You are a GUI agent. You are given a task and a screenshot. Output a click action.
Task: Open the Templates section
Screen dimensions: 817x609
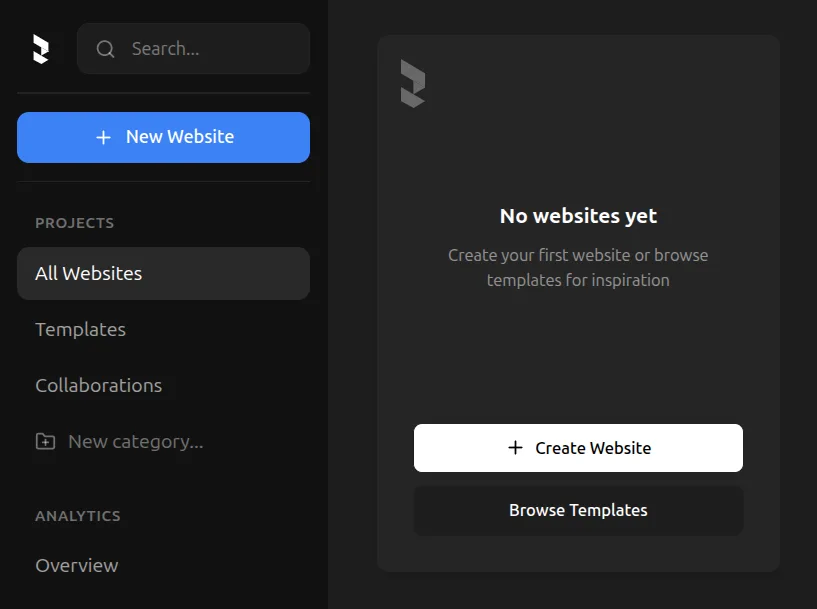[81, 329]
